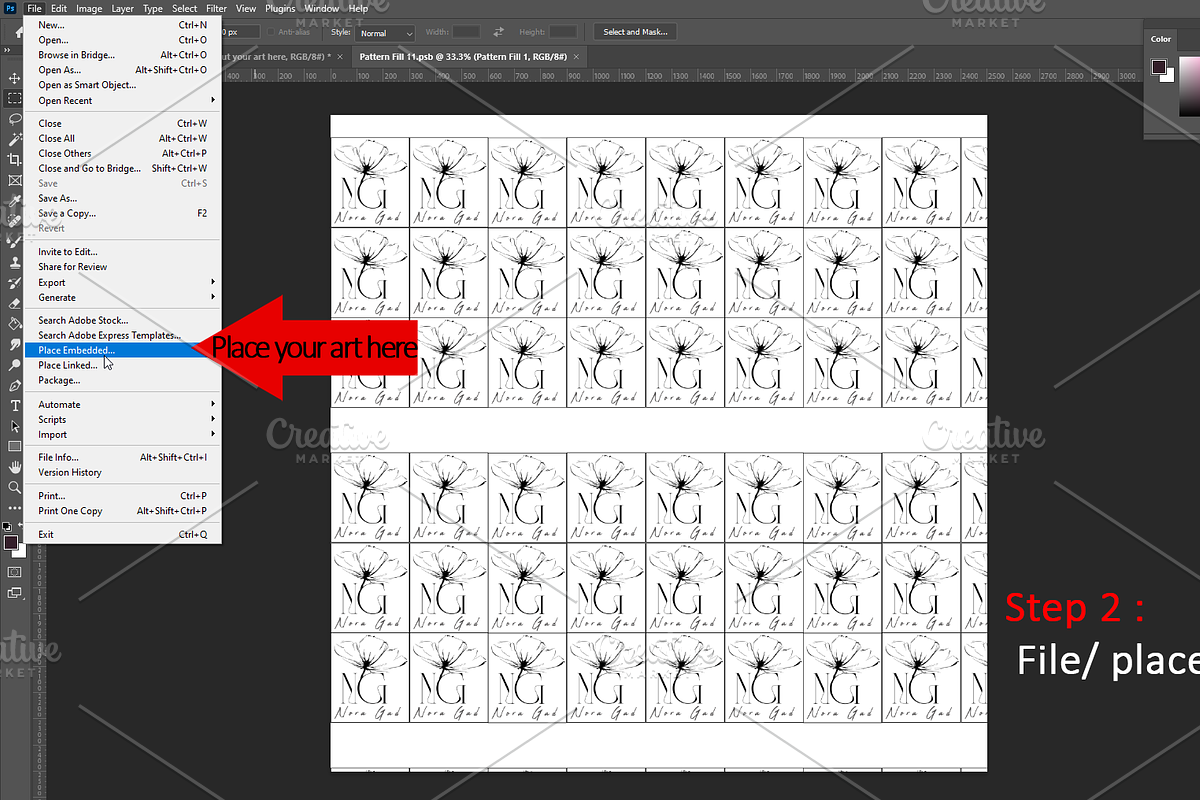Select the Clone Stamp tool
Screen dimensions: 1200x800
coord(14,262)
